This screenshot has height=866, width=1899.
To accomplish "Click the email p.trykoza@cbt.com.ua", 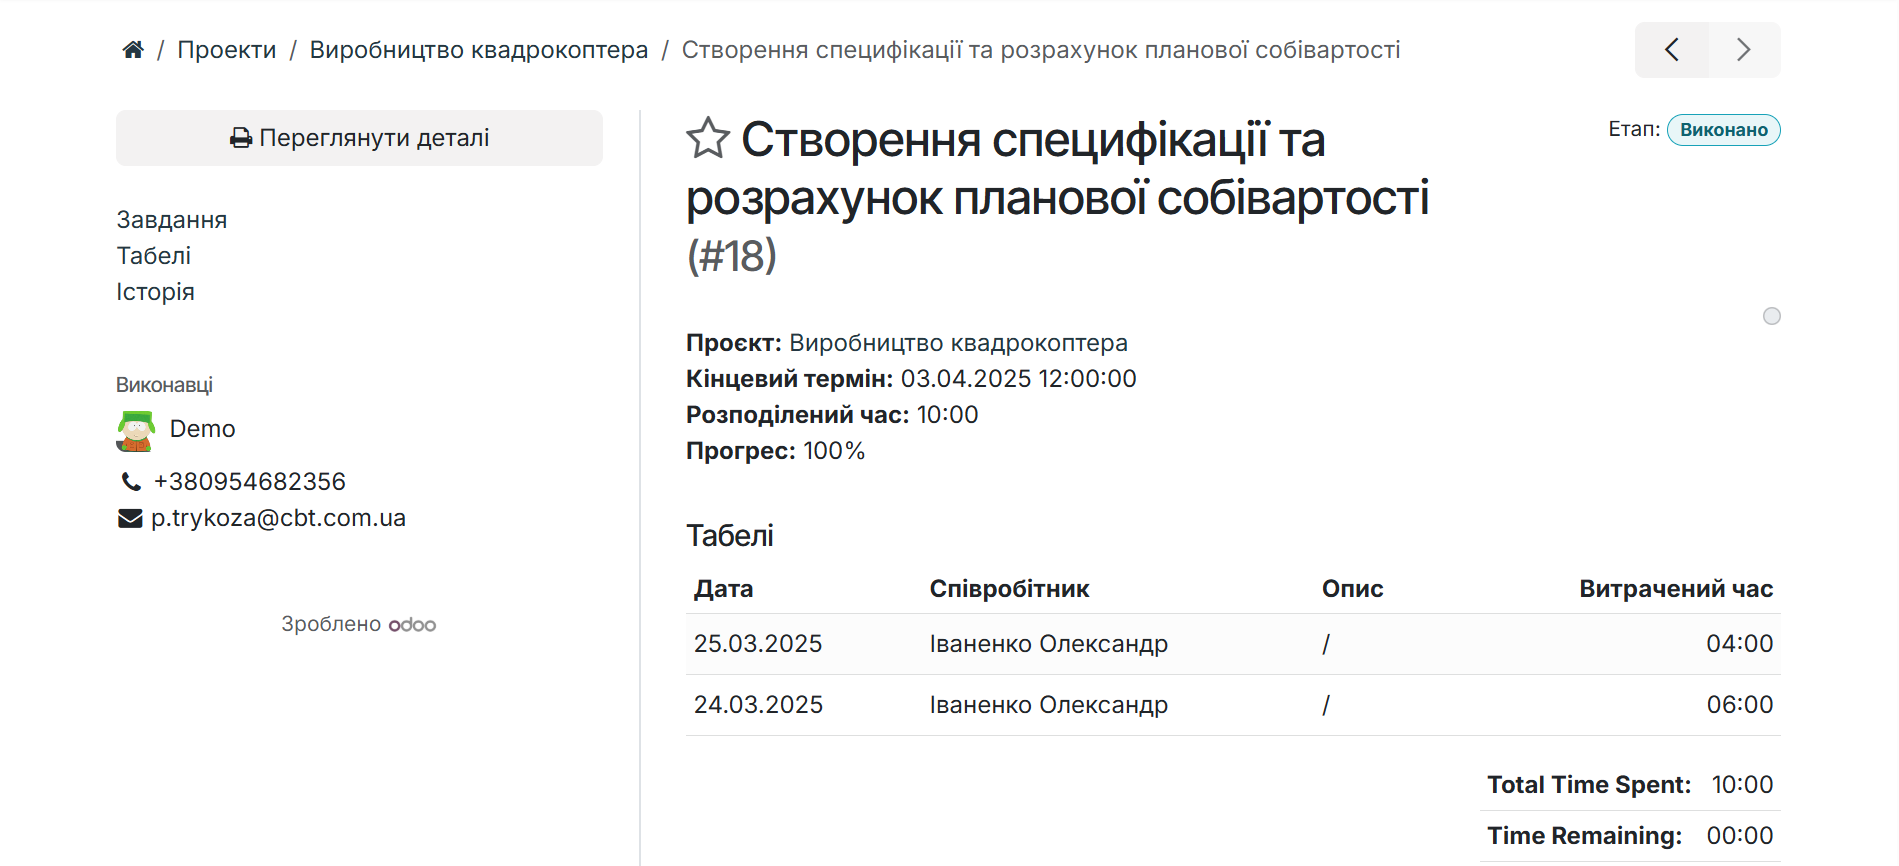I will click(x=278, y=518).
